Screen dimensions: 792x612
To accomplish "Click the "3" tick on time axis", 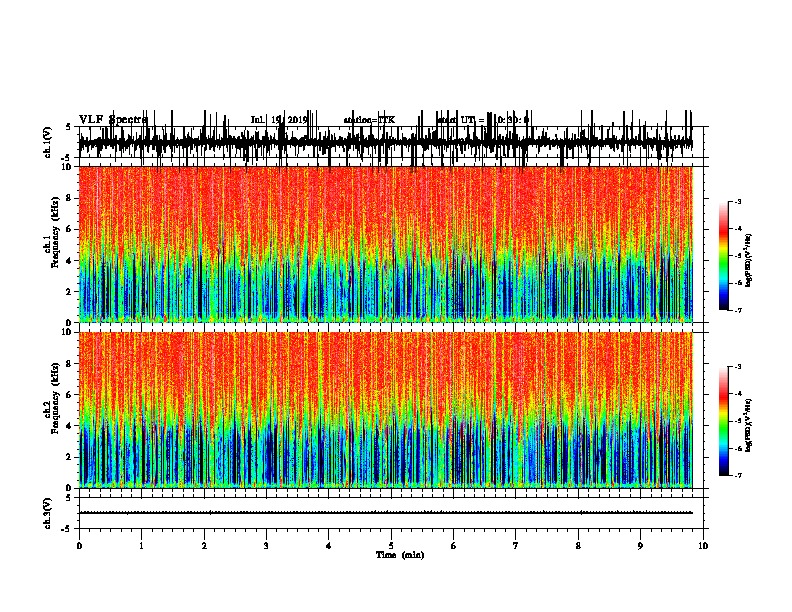I will pos(266,545).
